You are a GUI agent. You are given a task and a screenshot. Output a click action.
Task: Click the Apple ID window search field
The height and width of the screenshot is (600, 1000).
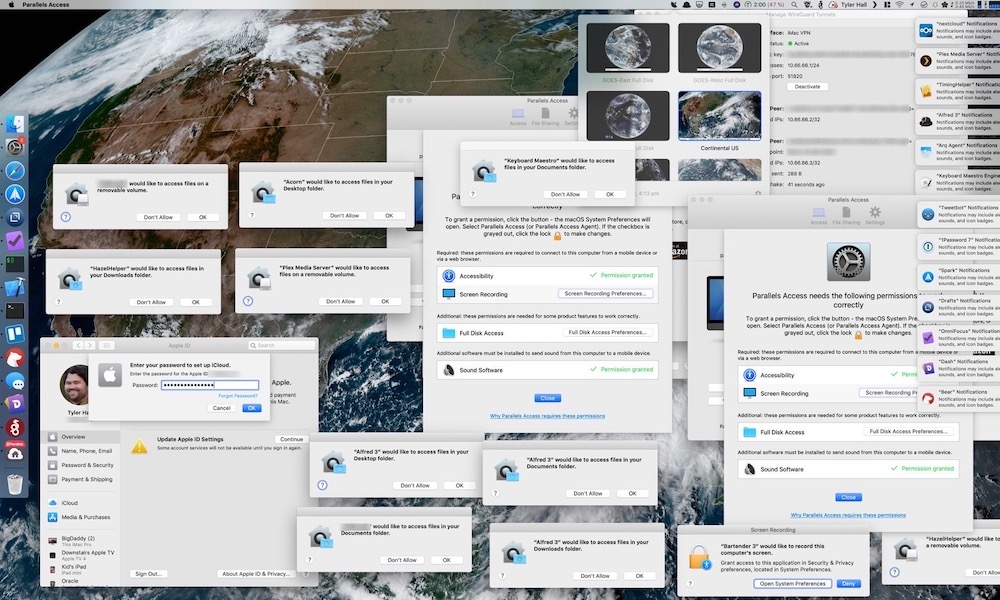pos(282,345)
